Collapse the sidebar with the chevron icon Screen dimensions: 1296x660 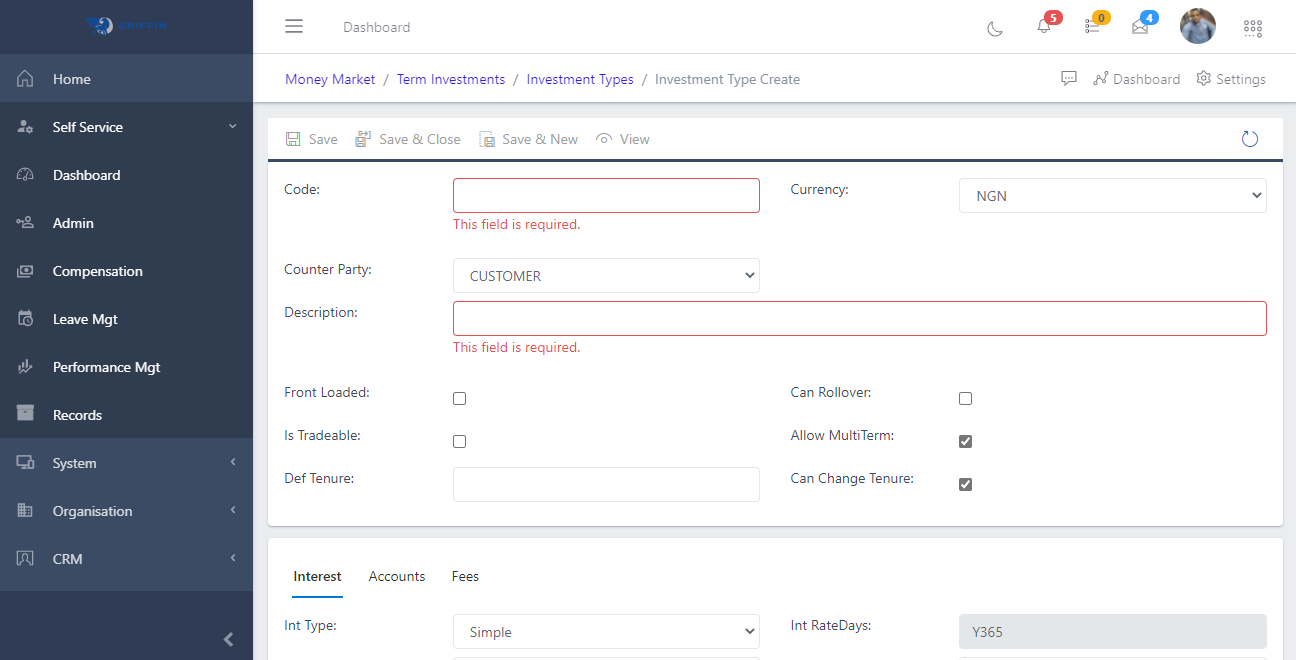click(227, 639)
